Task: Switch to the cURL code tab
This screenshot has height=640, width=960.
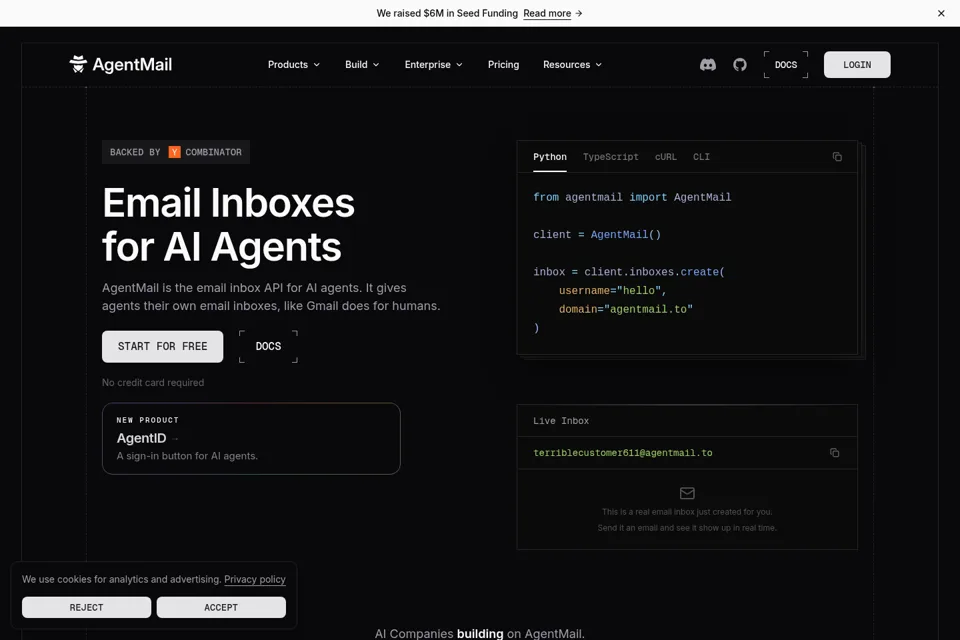Action: coord(666,157)
